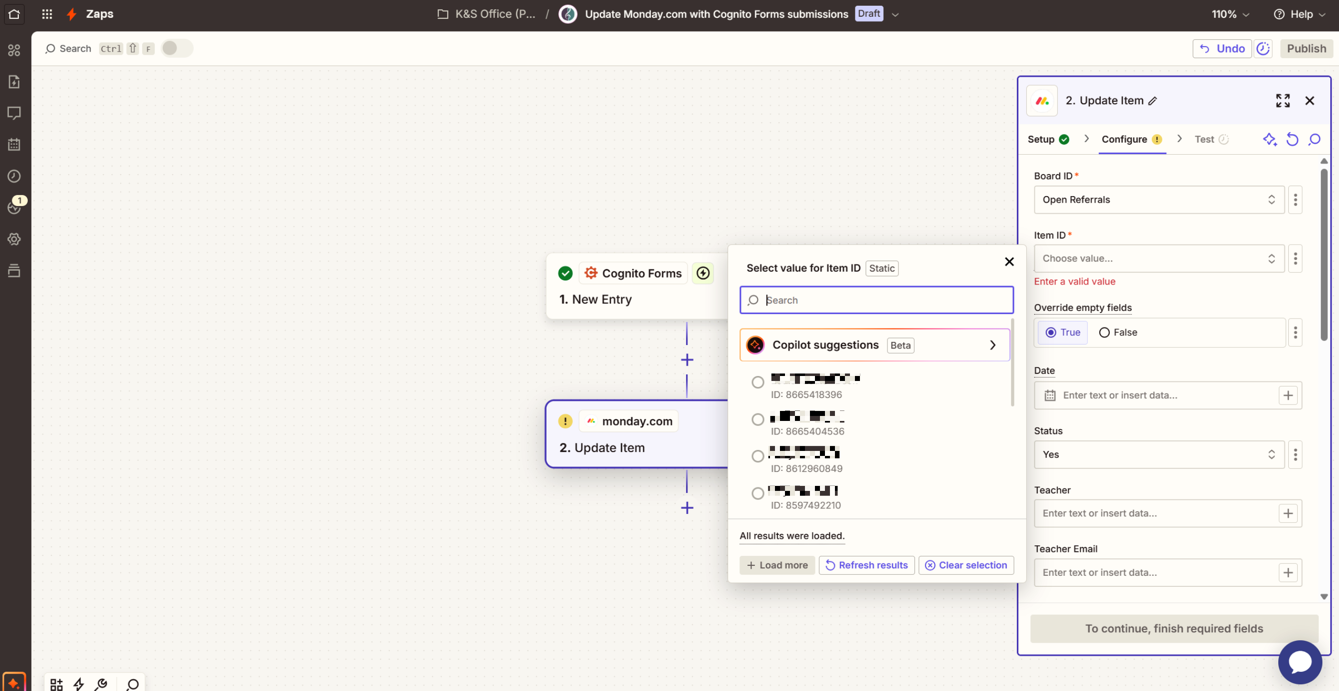This screenshot has width=1339, height=691.
Task: Open the gear settings icon in left sidebar
Action: point(14,239)
